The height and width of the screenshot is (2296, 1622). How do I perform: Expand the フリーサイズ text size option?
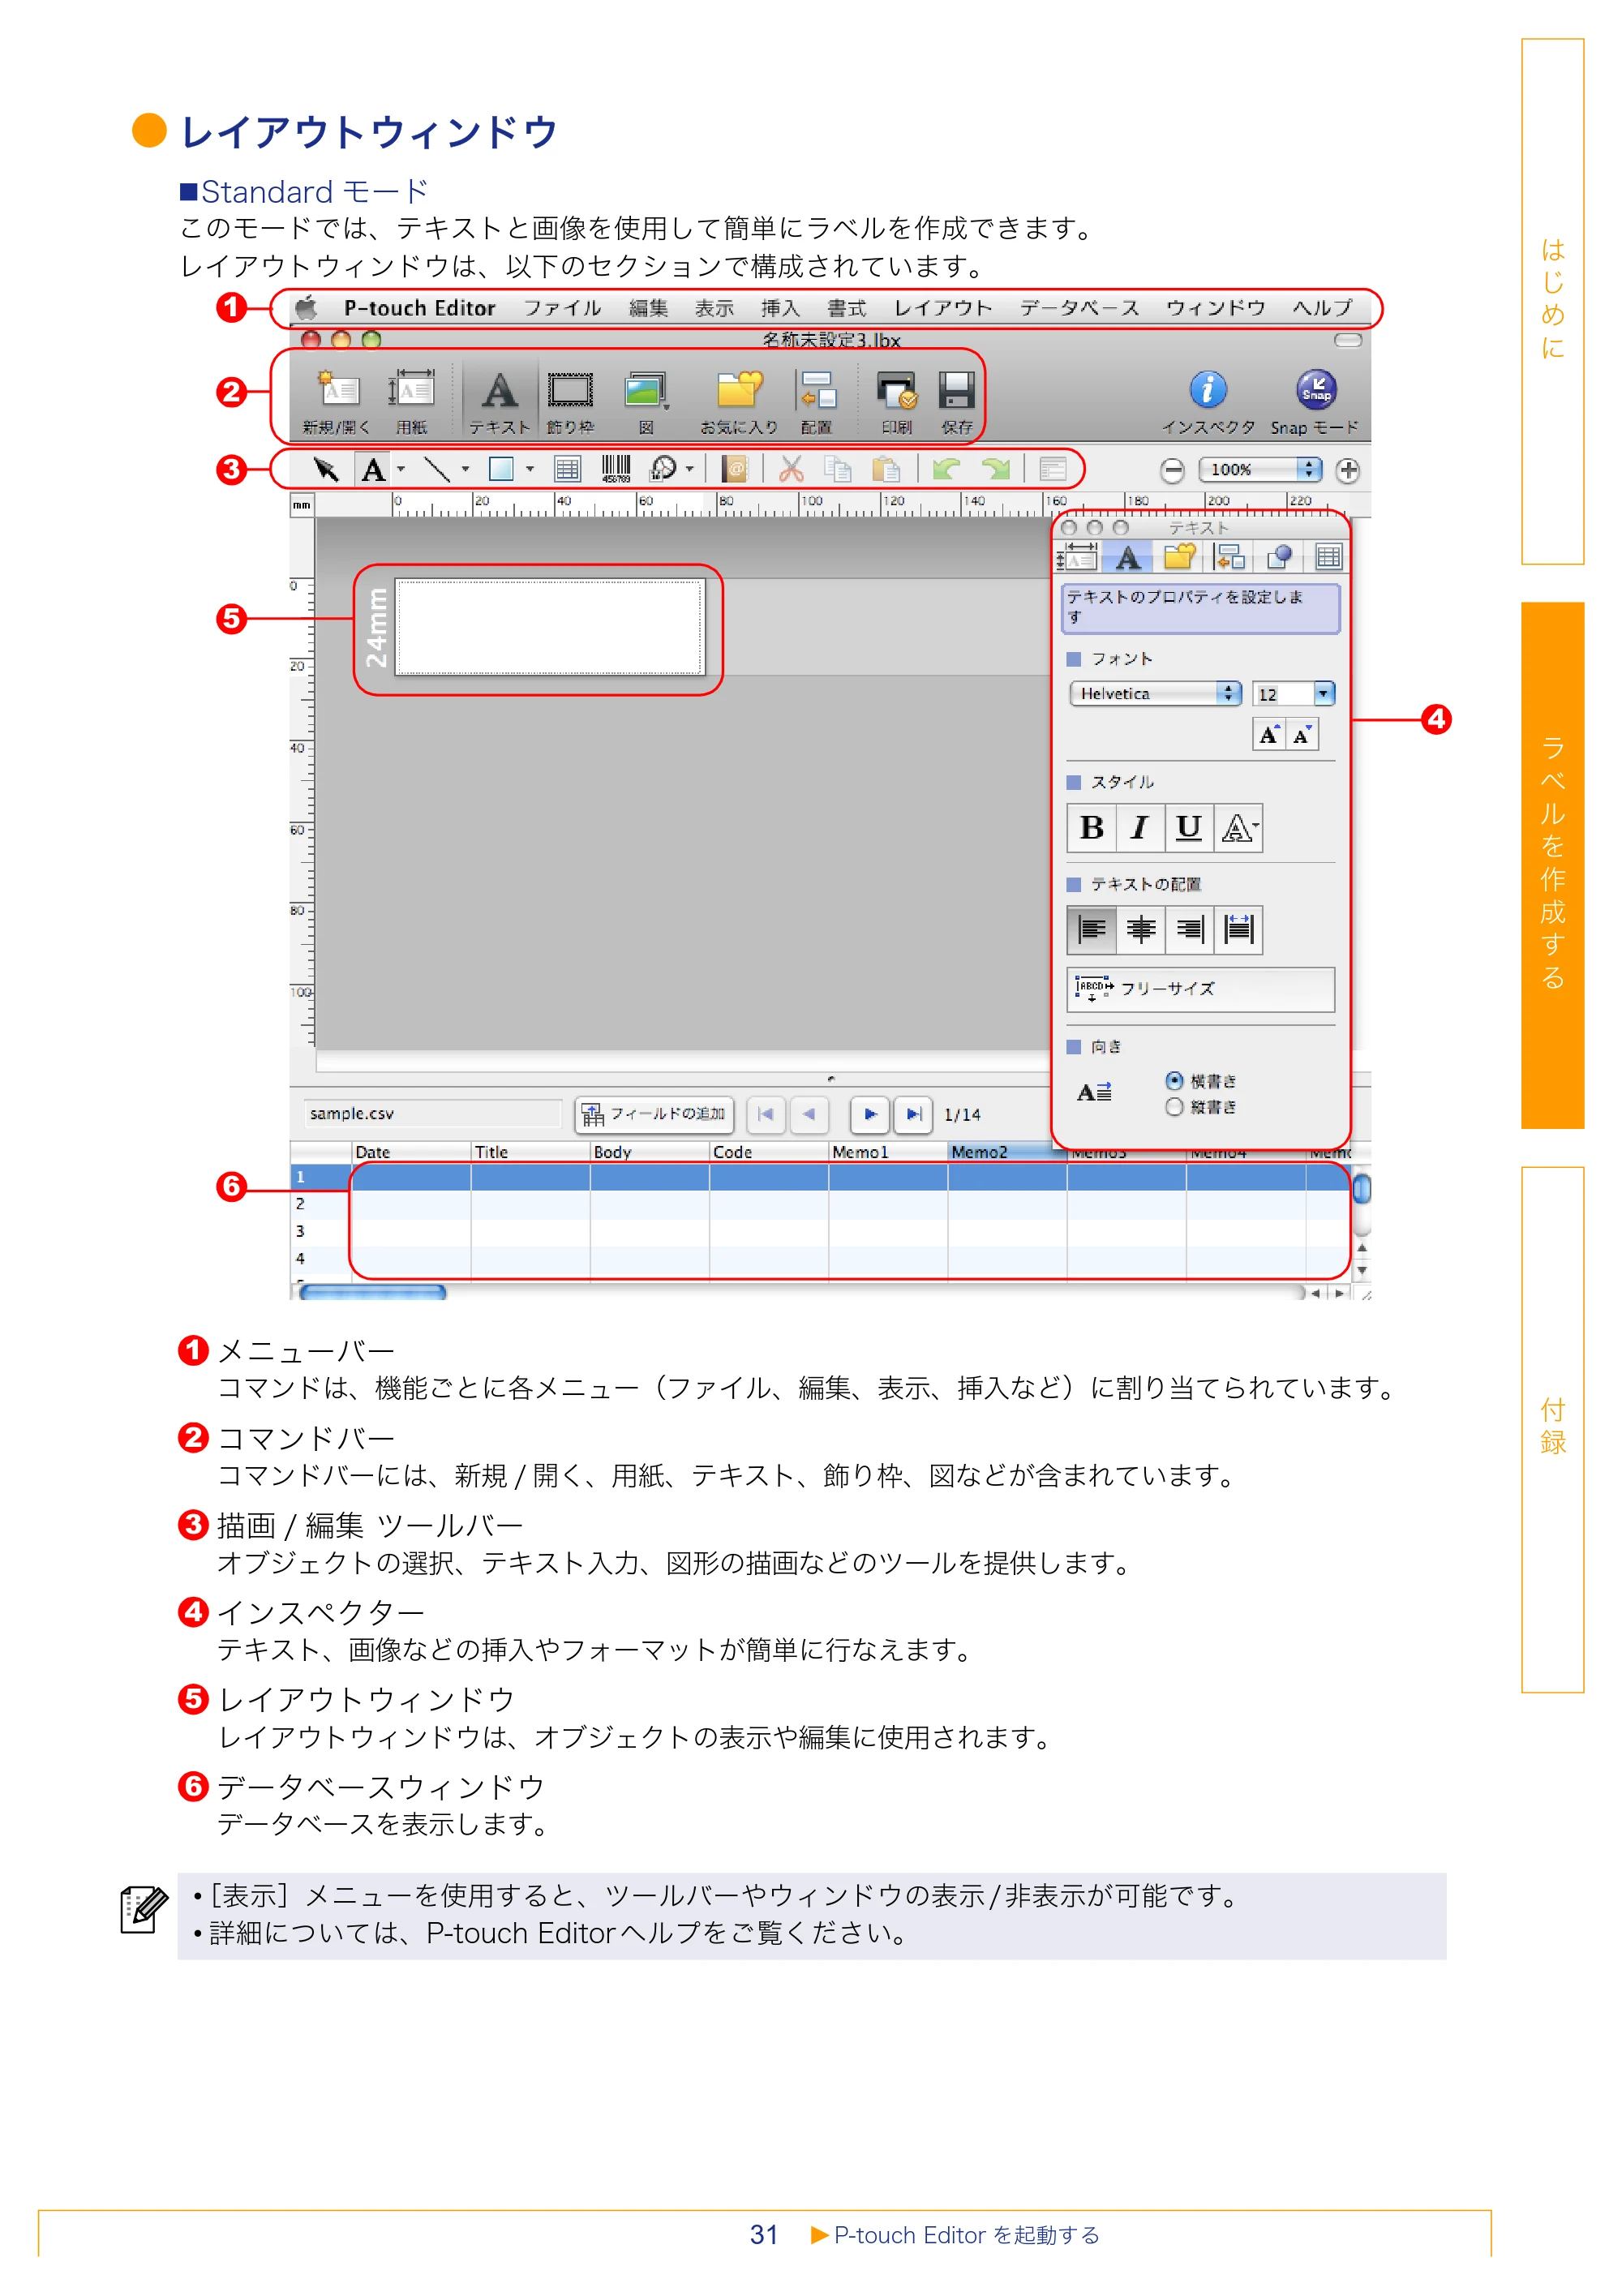pos(1201,989)
